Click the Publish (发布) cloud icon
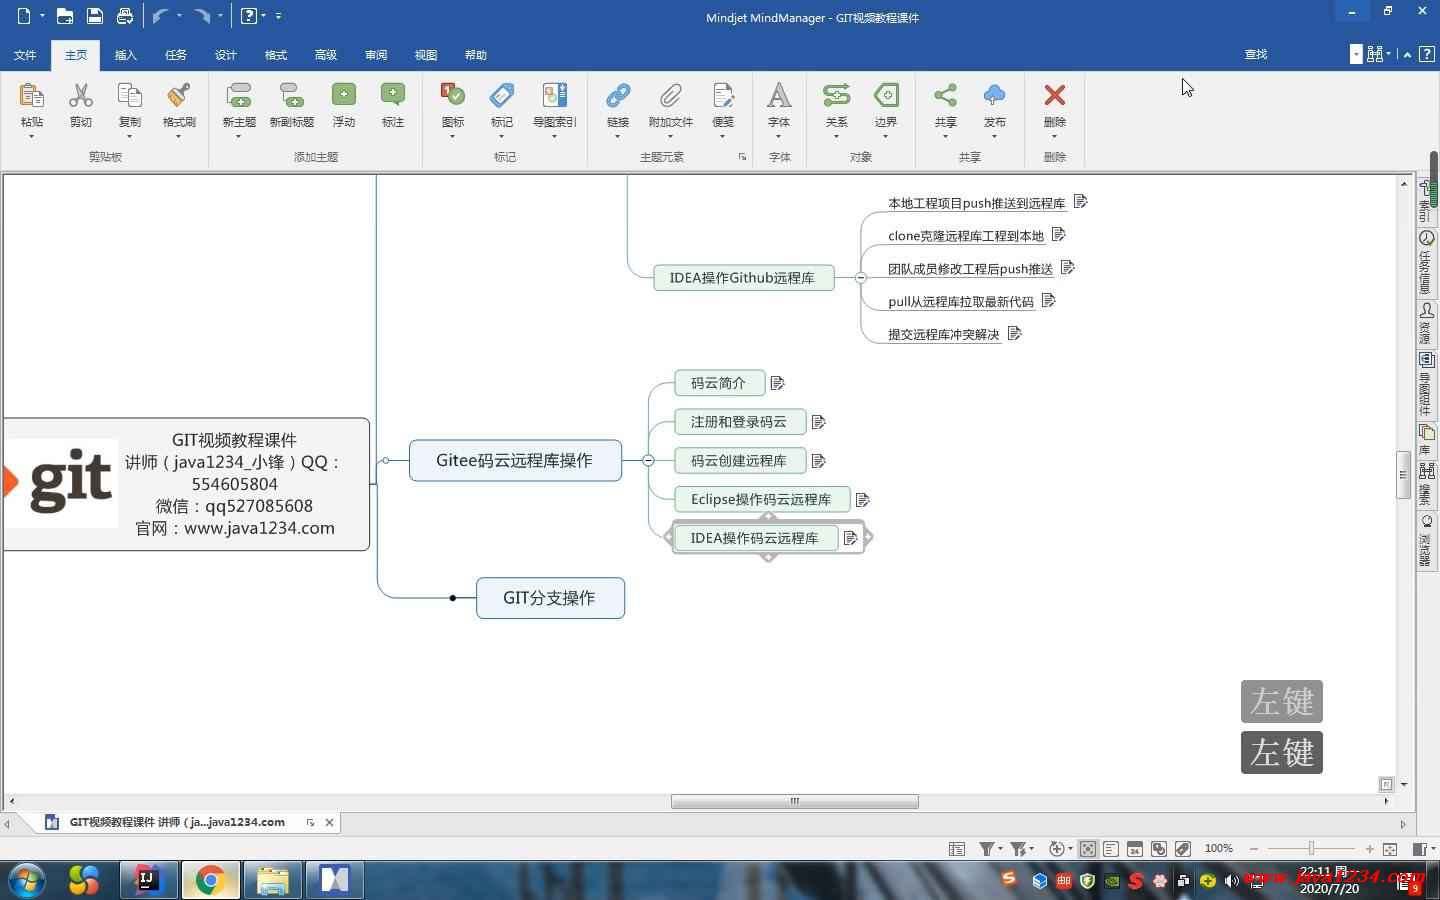The width and height of the screenshot is (1440, 900). (994, 96)
